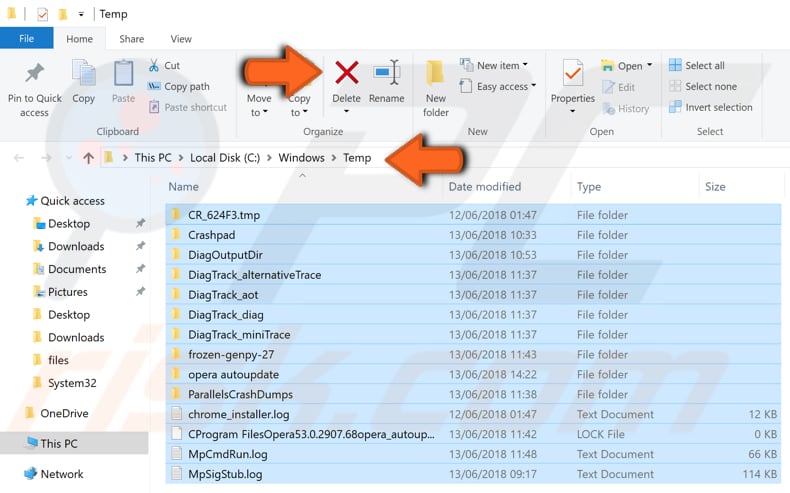
Task: Click the Invert selection icon
Action: (x=675, y=107)
